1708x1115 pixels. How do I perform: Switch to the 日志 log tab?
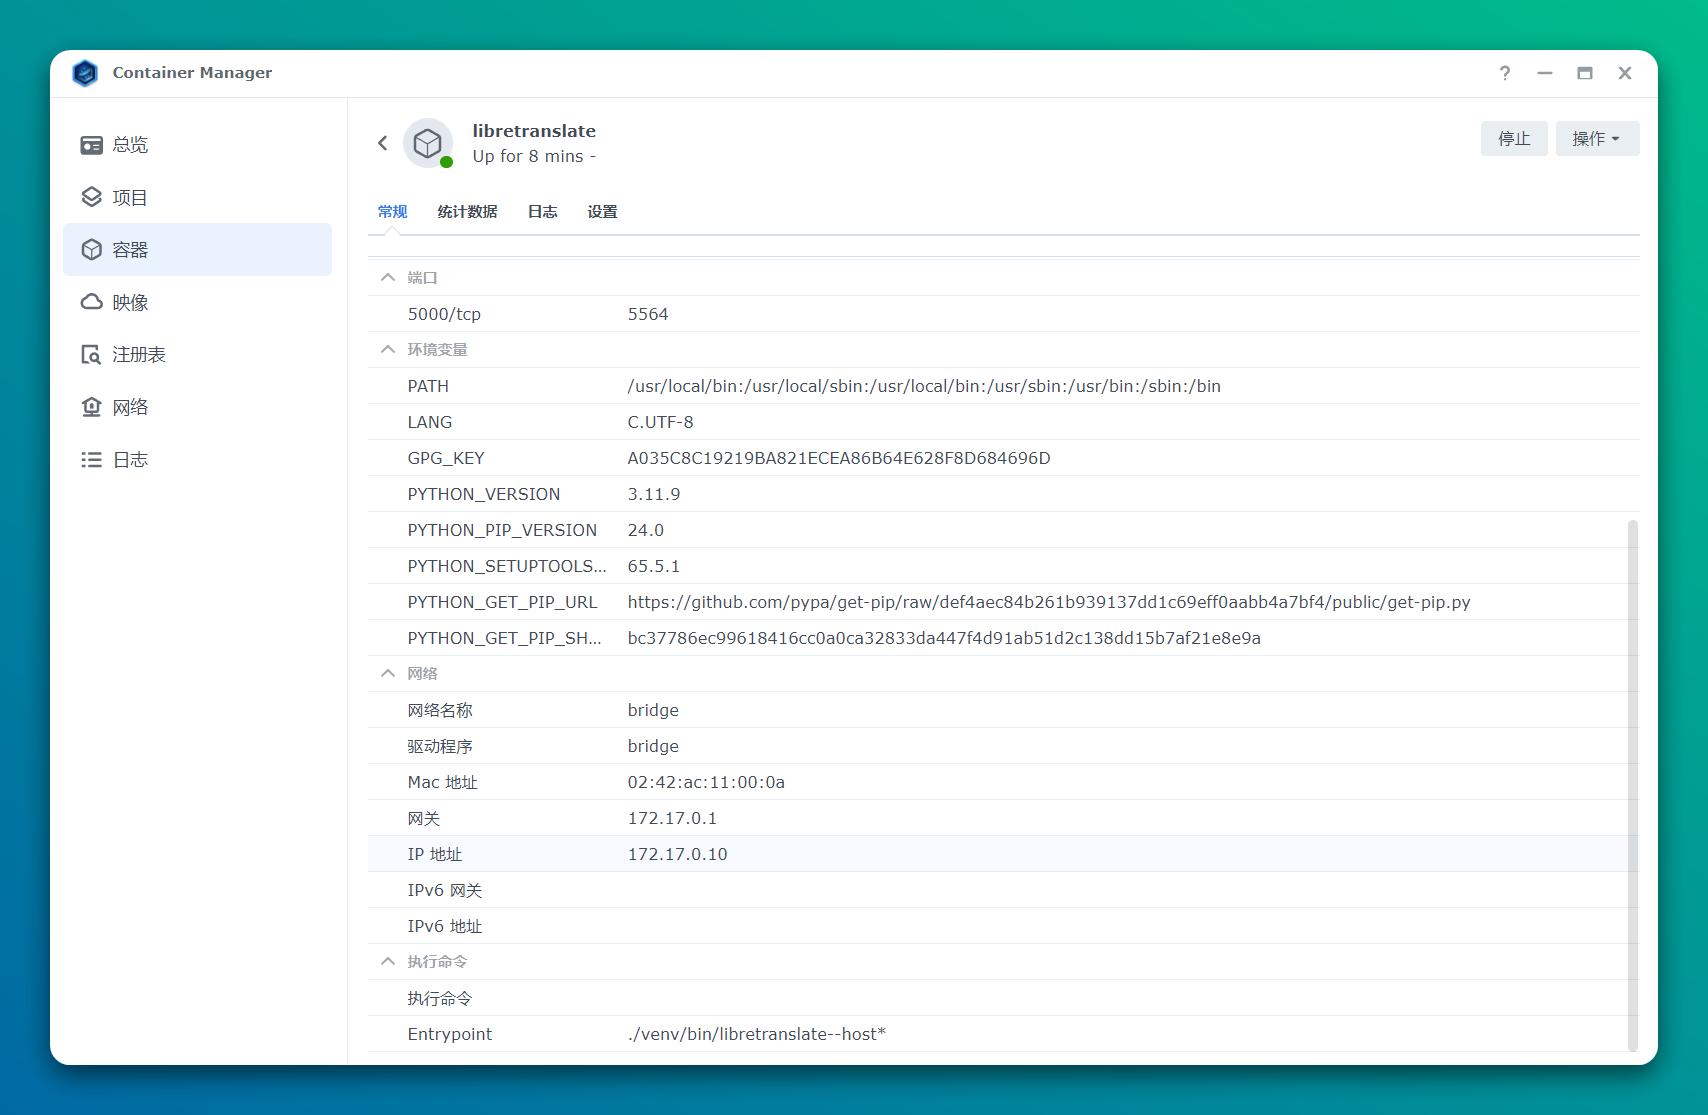coord(542,212)
